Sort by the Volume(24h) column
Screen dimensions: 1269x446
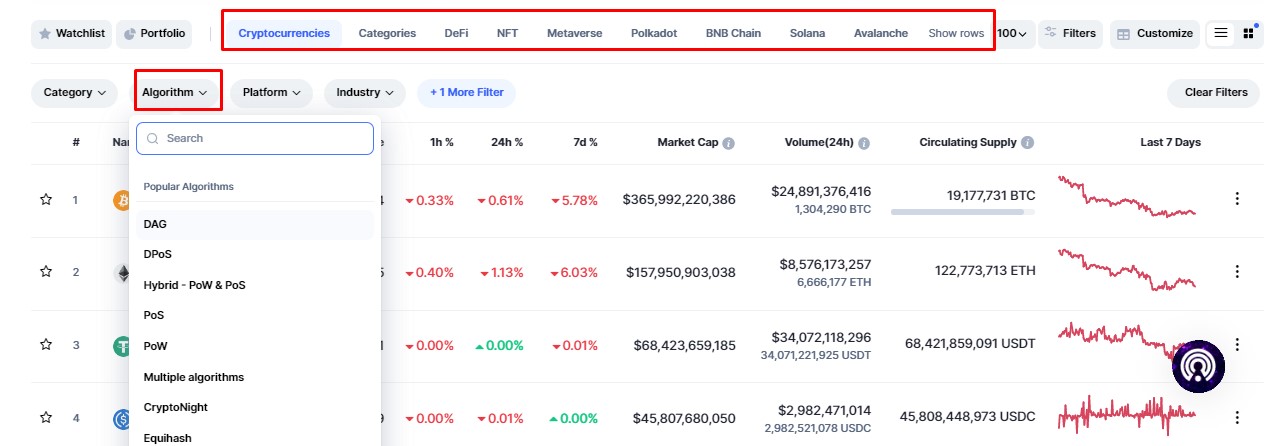pyautogui.click(x=819, y=143)
